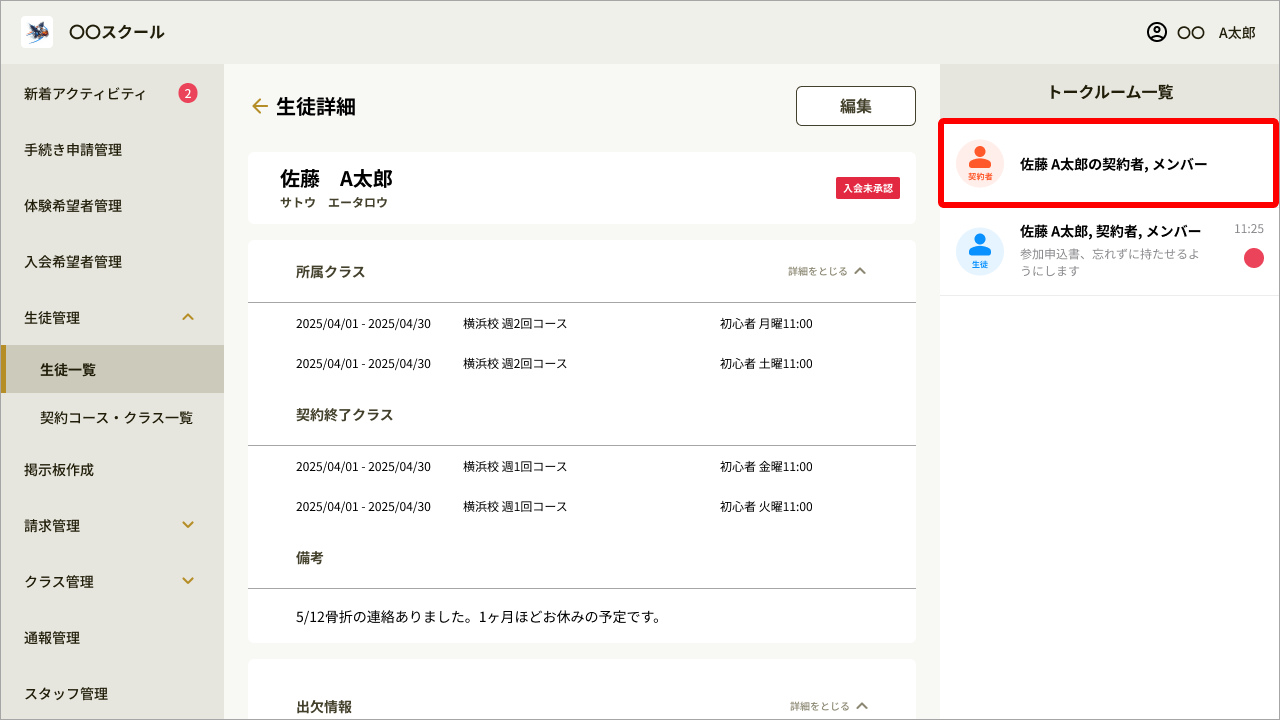Collapse 出欠情報 details with 詳細をとじる
Viewport: 1280px width, 720px height.
[x=829, y=706]
